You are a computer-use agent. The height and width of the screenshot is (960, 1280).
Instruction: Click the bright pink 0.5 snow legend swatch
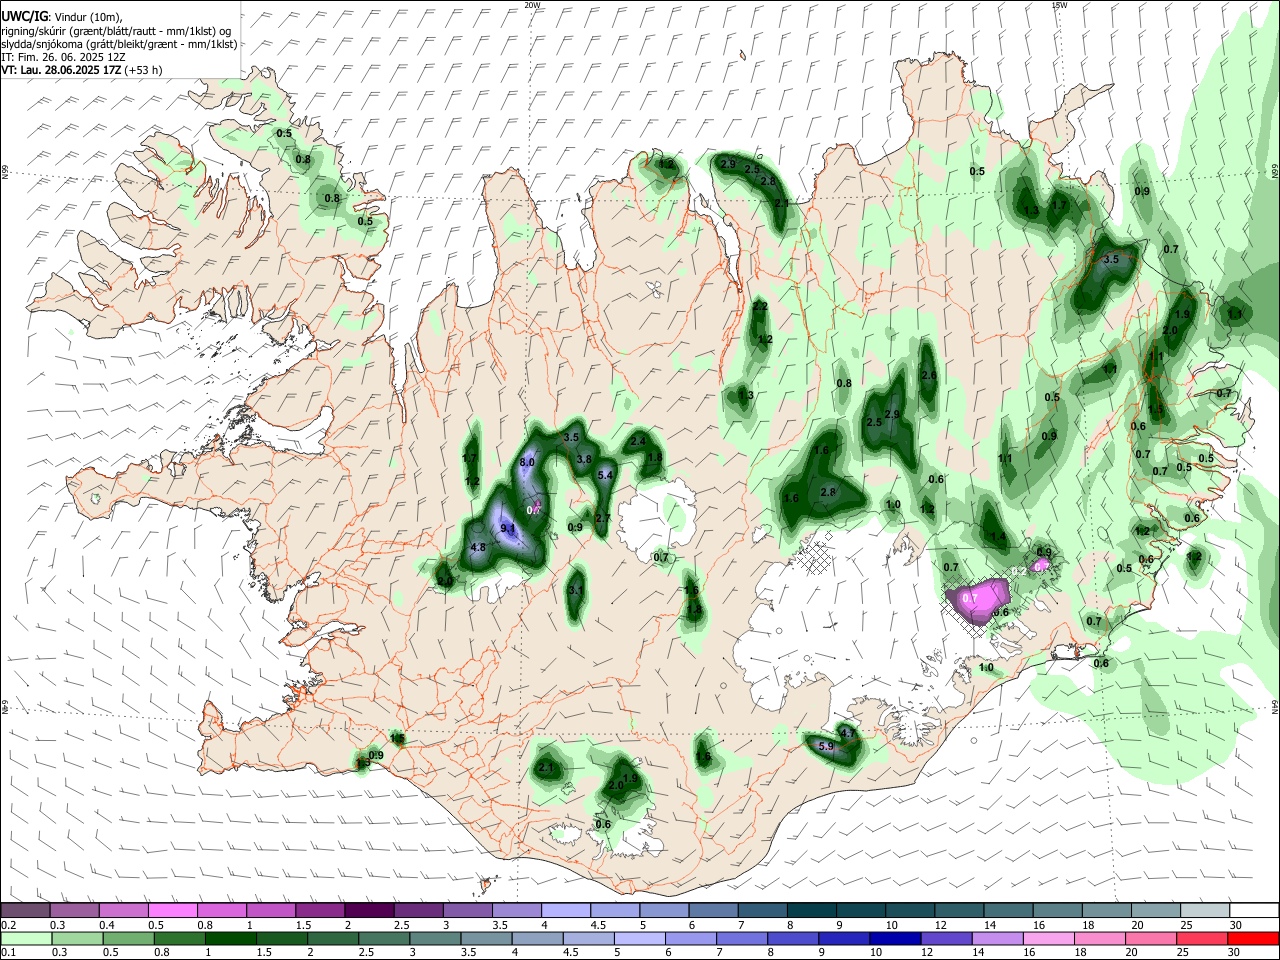pyautogui.click(x=172, y=911)
